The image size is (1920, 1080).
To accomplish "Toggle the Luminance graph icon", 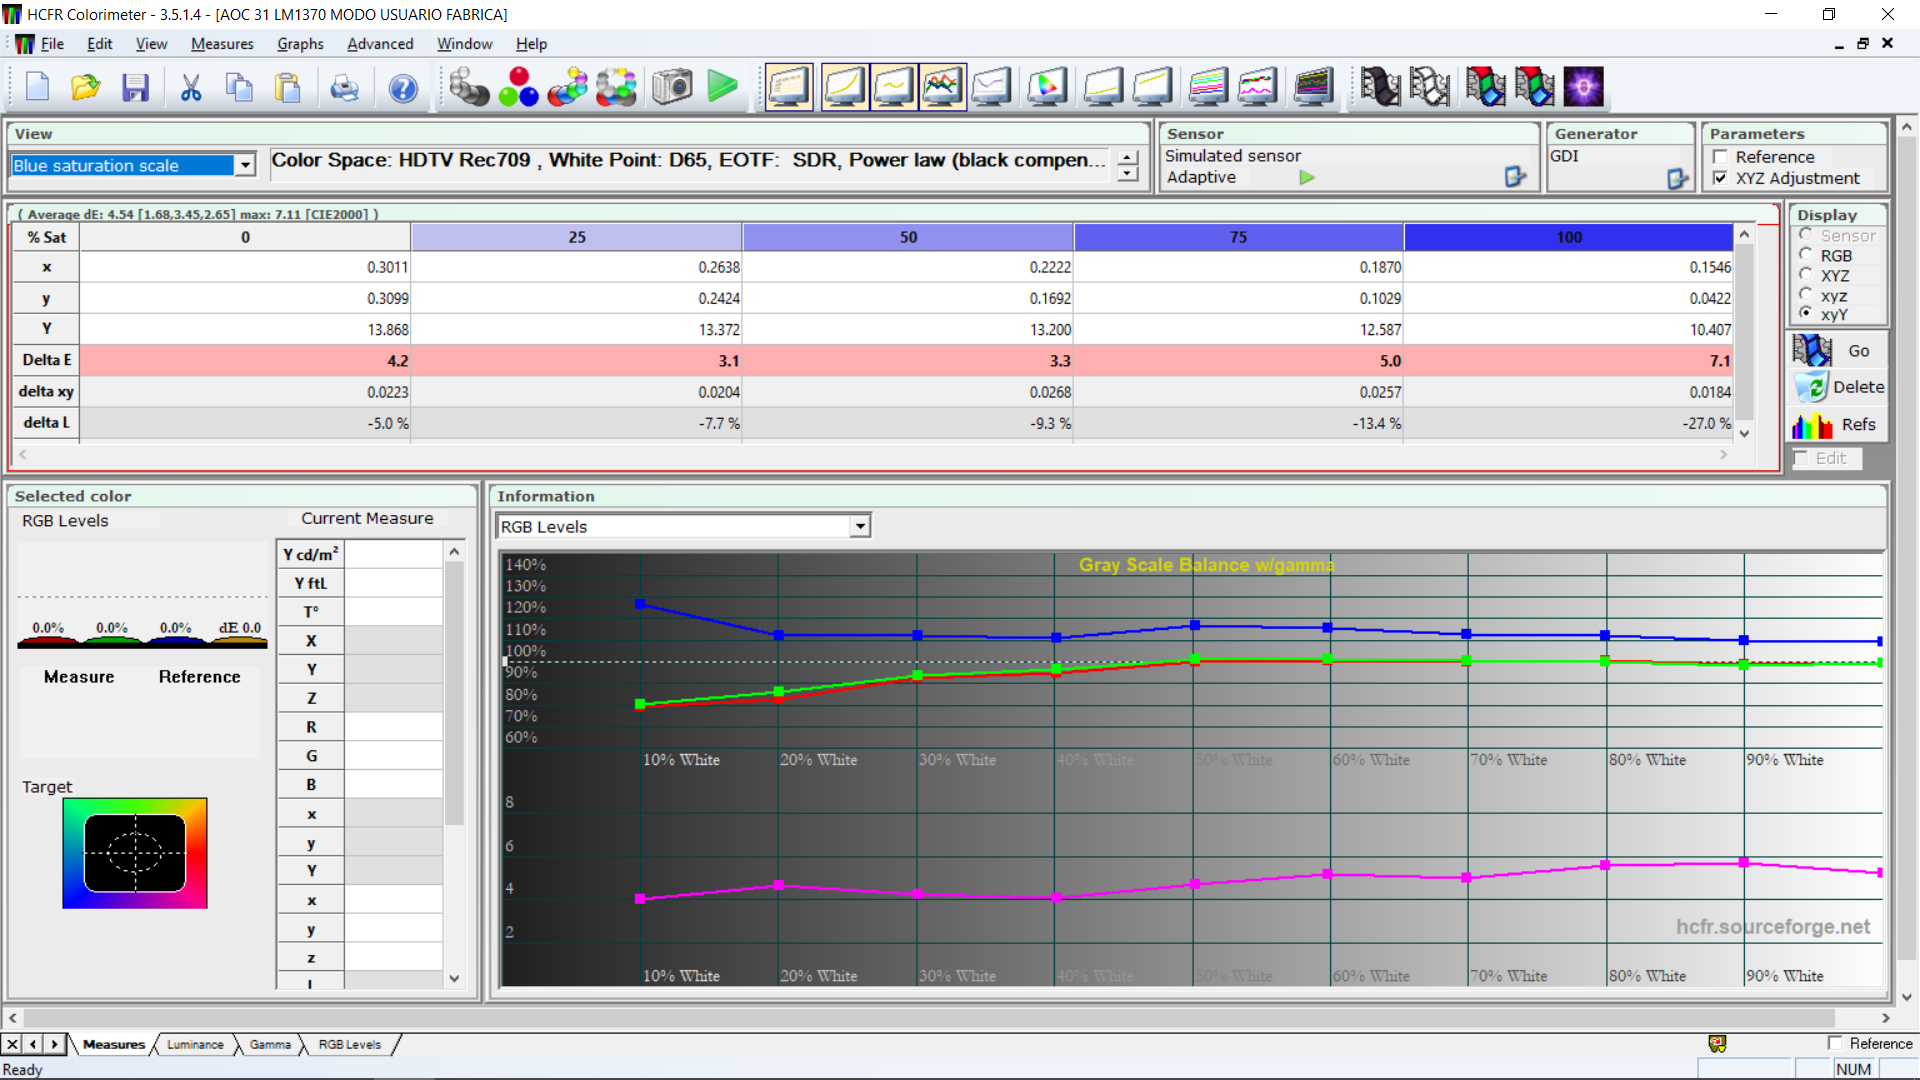I will click(x=844, y=87).
